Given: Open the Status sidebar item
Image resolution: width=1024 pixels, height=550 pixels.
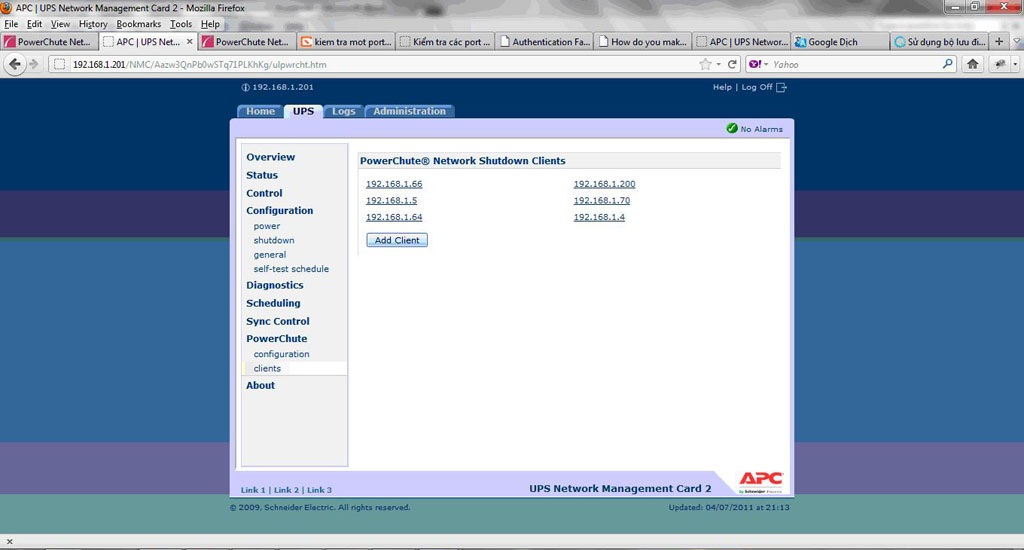Looking at the screenshot, I should click(x=262, y=175).
